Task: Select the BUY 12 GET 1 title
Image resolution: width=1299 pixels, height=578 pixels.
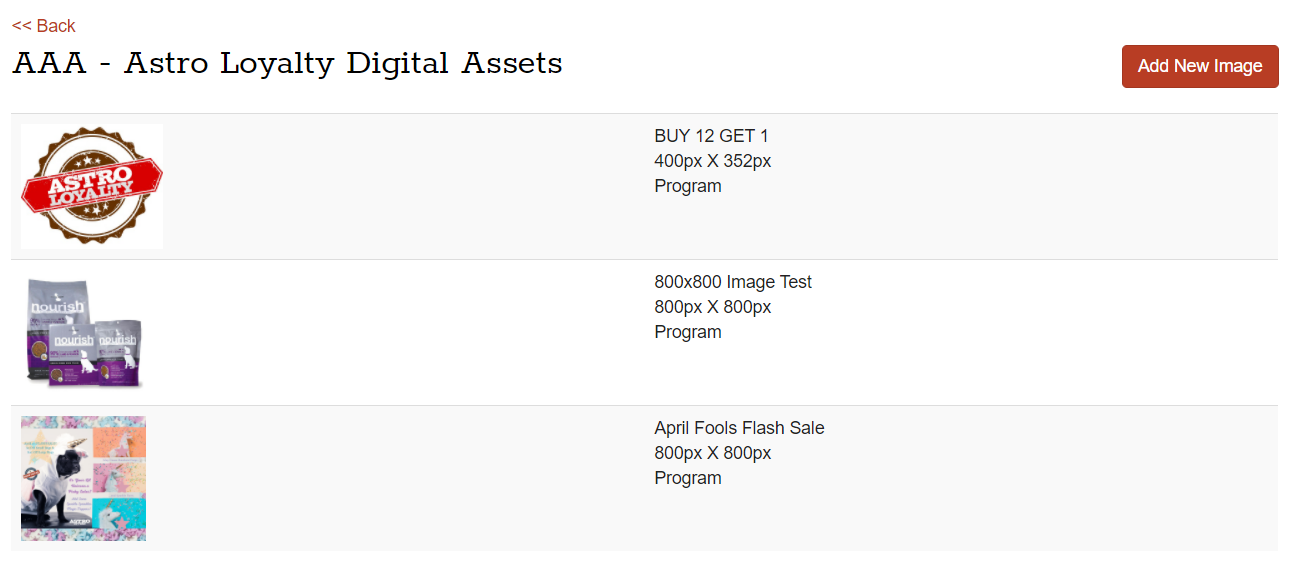Action: [x=711, y=136]
